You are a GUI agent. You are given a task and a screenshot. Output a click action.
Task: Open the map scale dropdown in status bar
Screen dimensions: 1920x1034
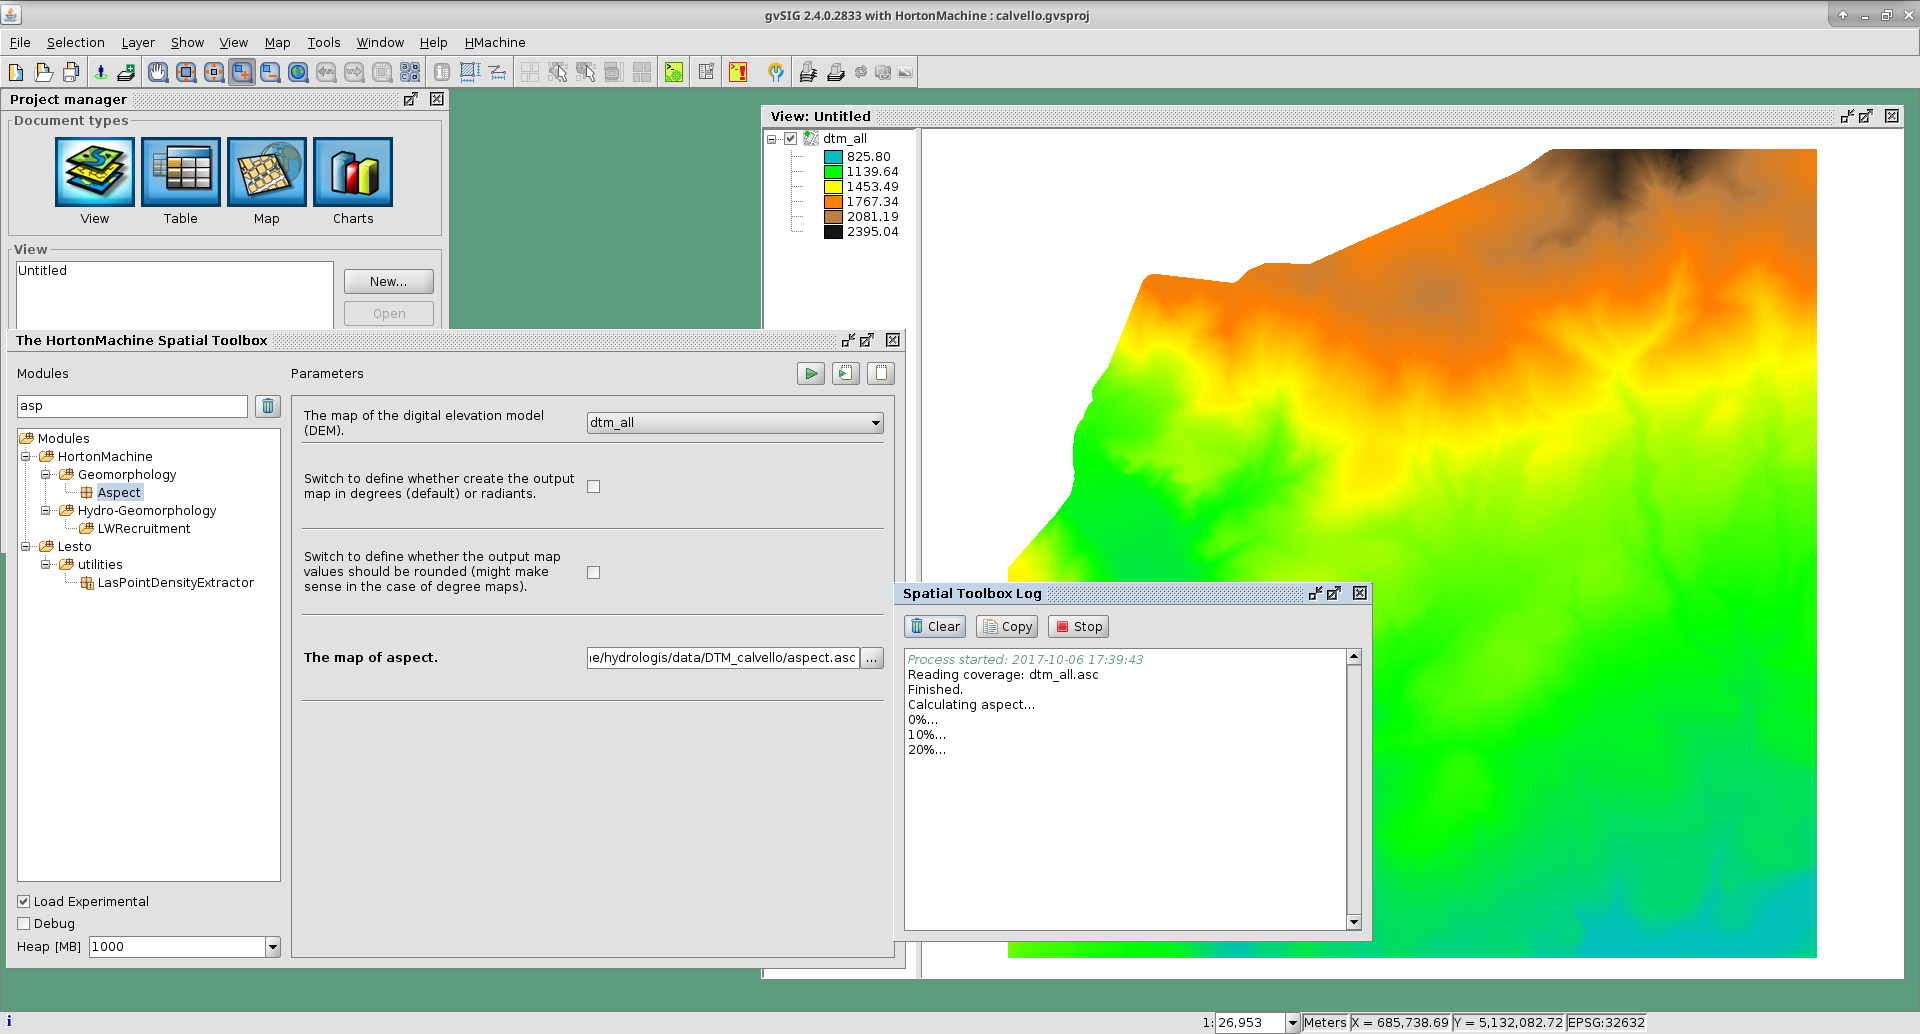[x=1292, y=1023]
